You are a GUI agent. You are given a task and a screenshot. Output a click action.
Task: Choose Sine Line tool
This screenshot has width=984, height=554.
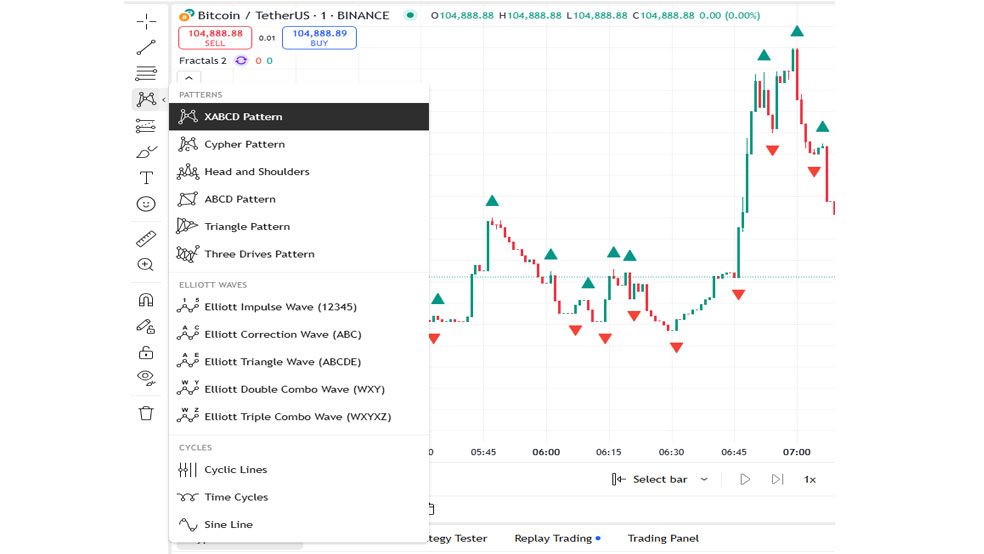click(299, 525)
